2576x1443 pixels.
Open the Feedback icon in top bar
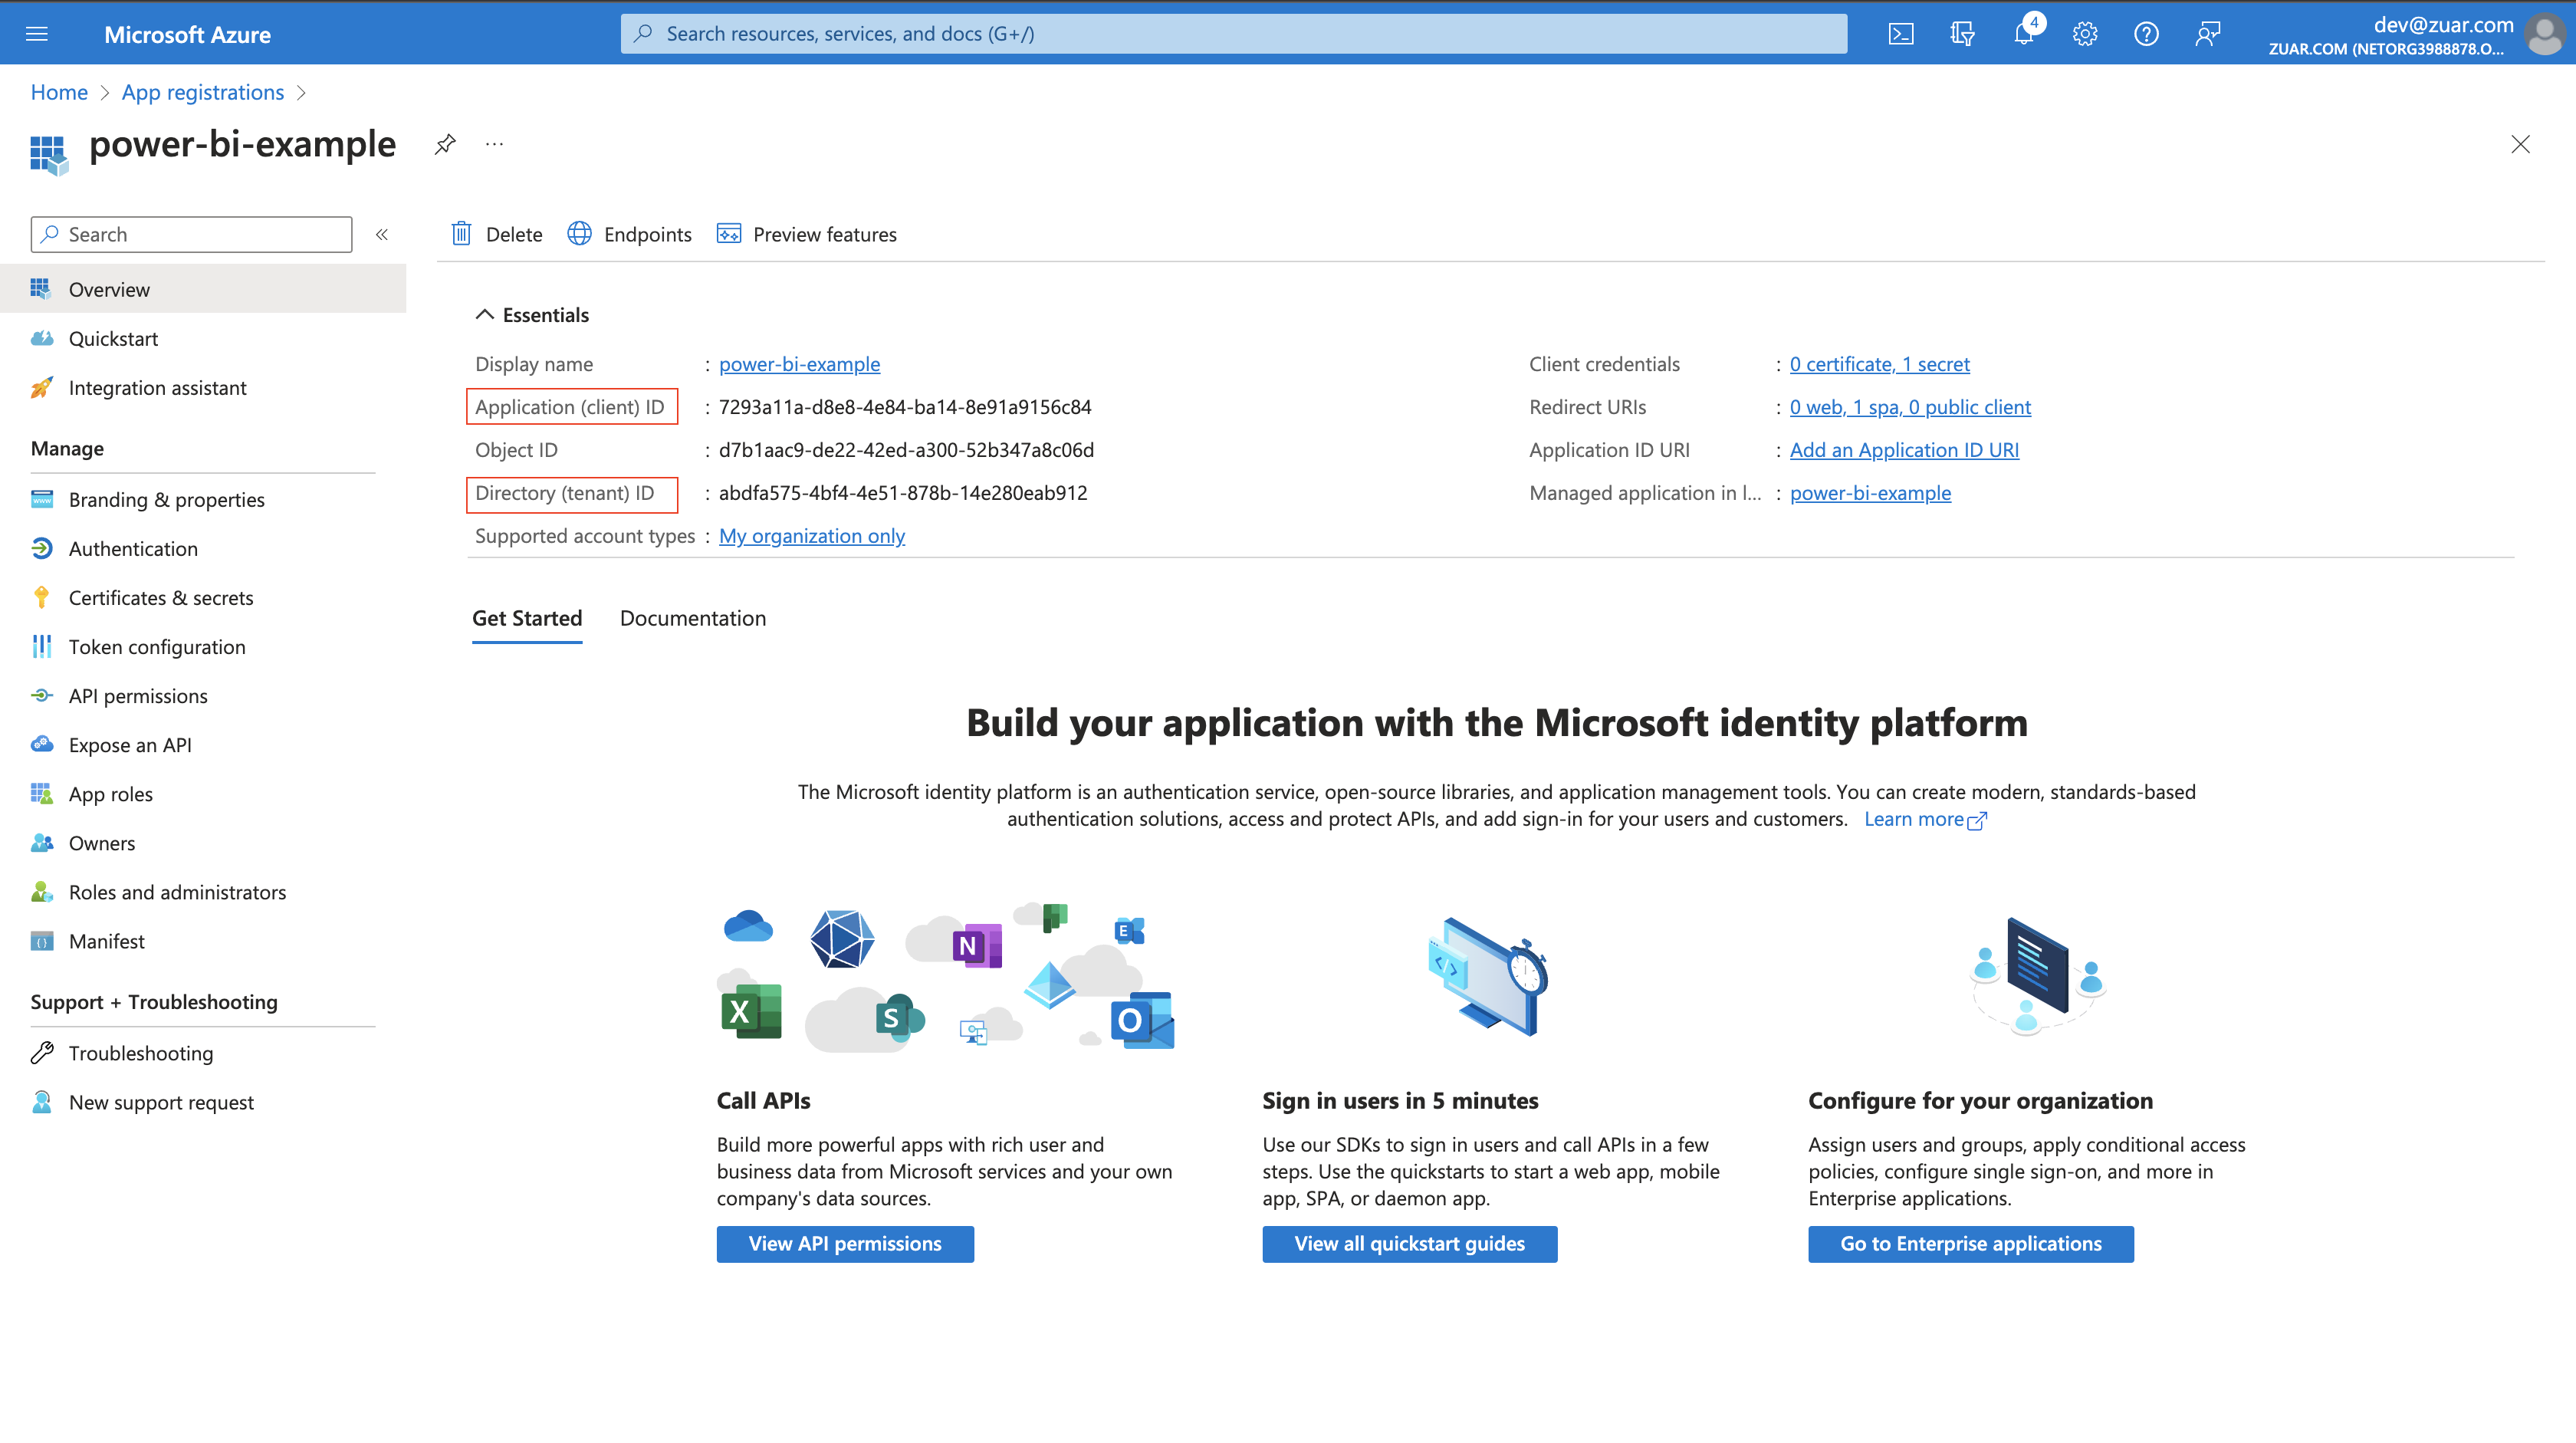pyautogui.click(x=2208, y=34)
